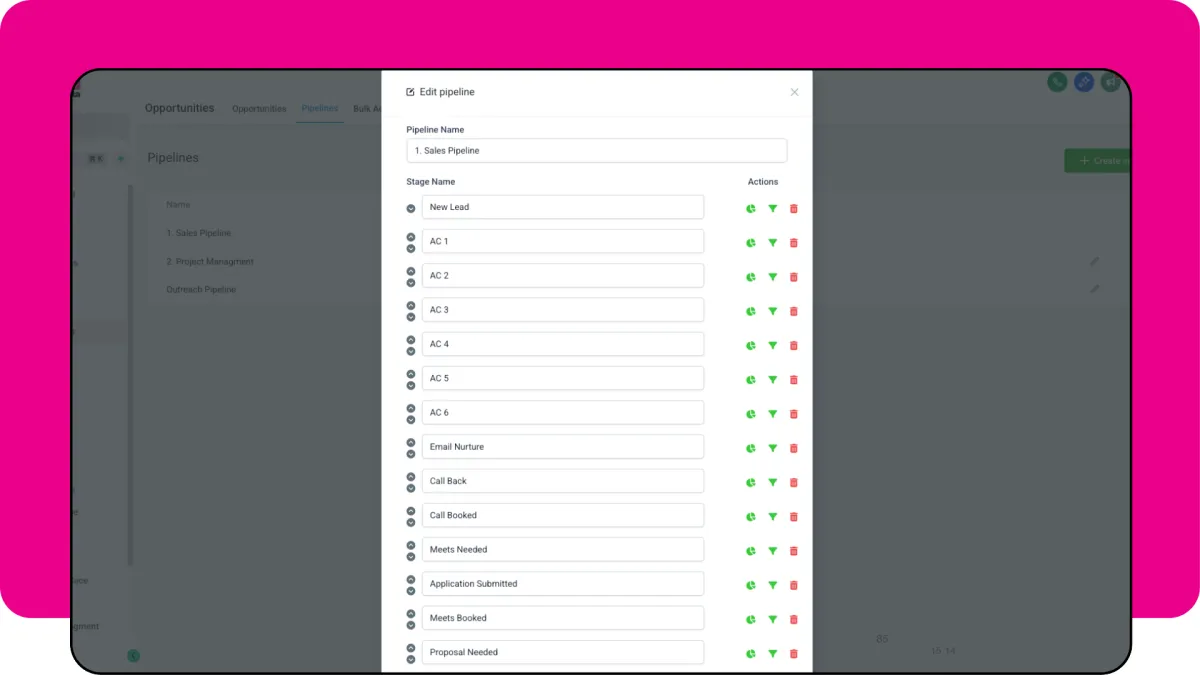1200x675 pixels.
Task: Switch to the Opportunities tab
Action: click(x=259, y=108)
